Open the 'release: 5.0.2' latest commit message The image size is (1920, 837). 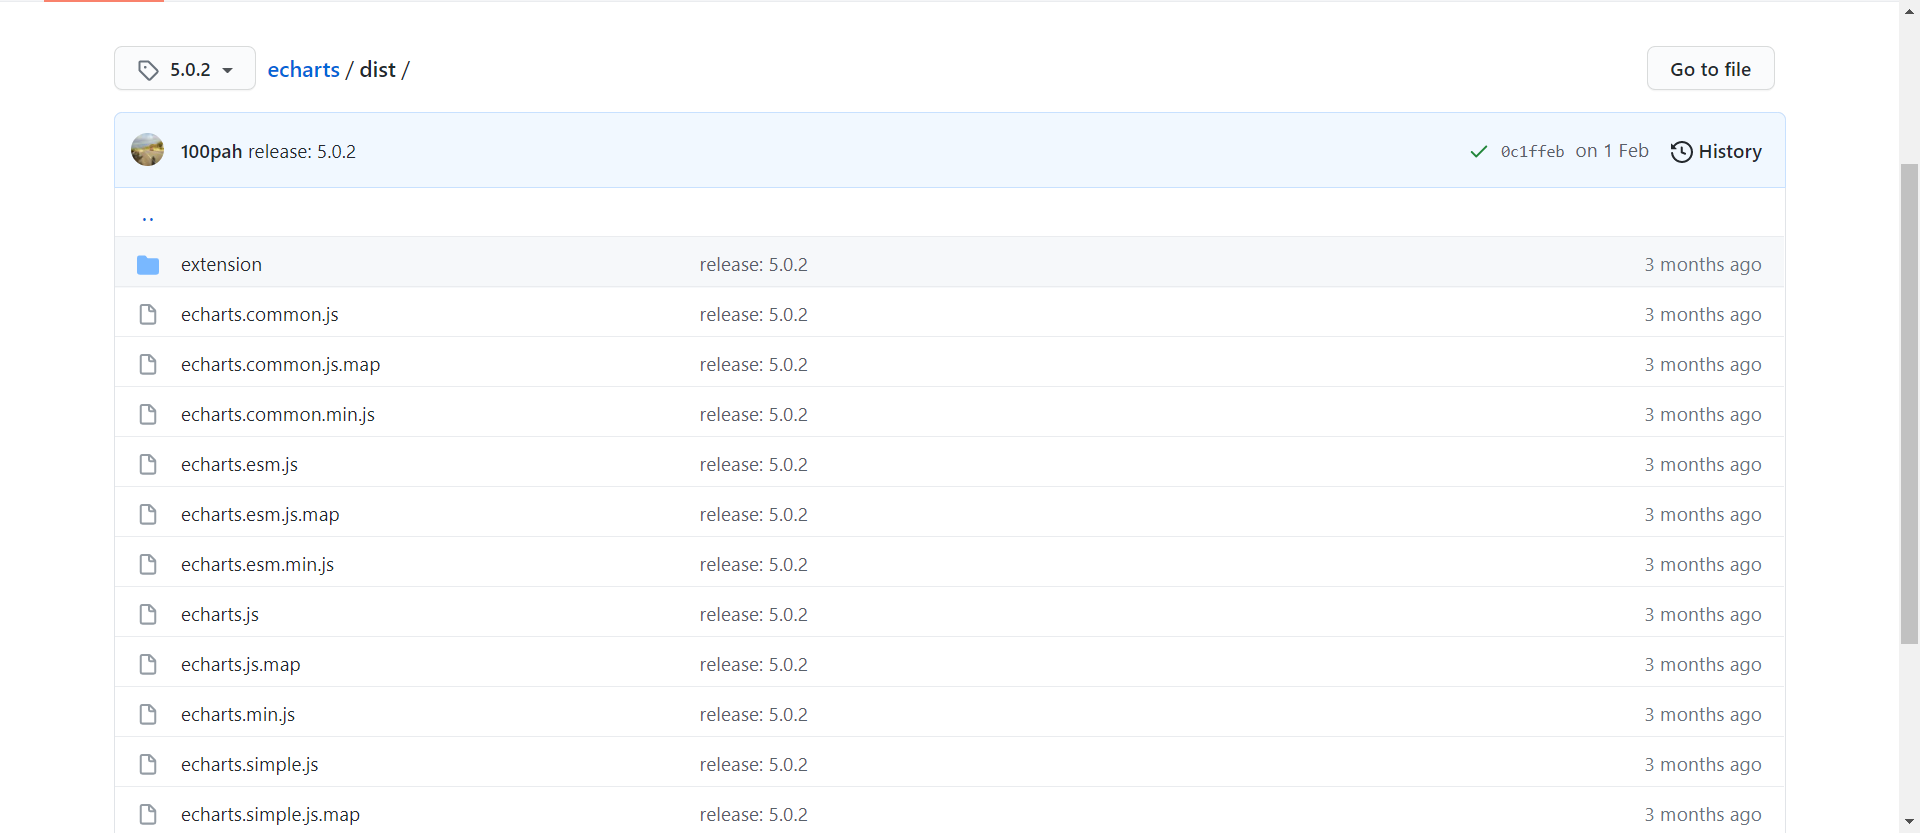(302, 152)
